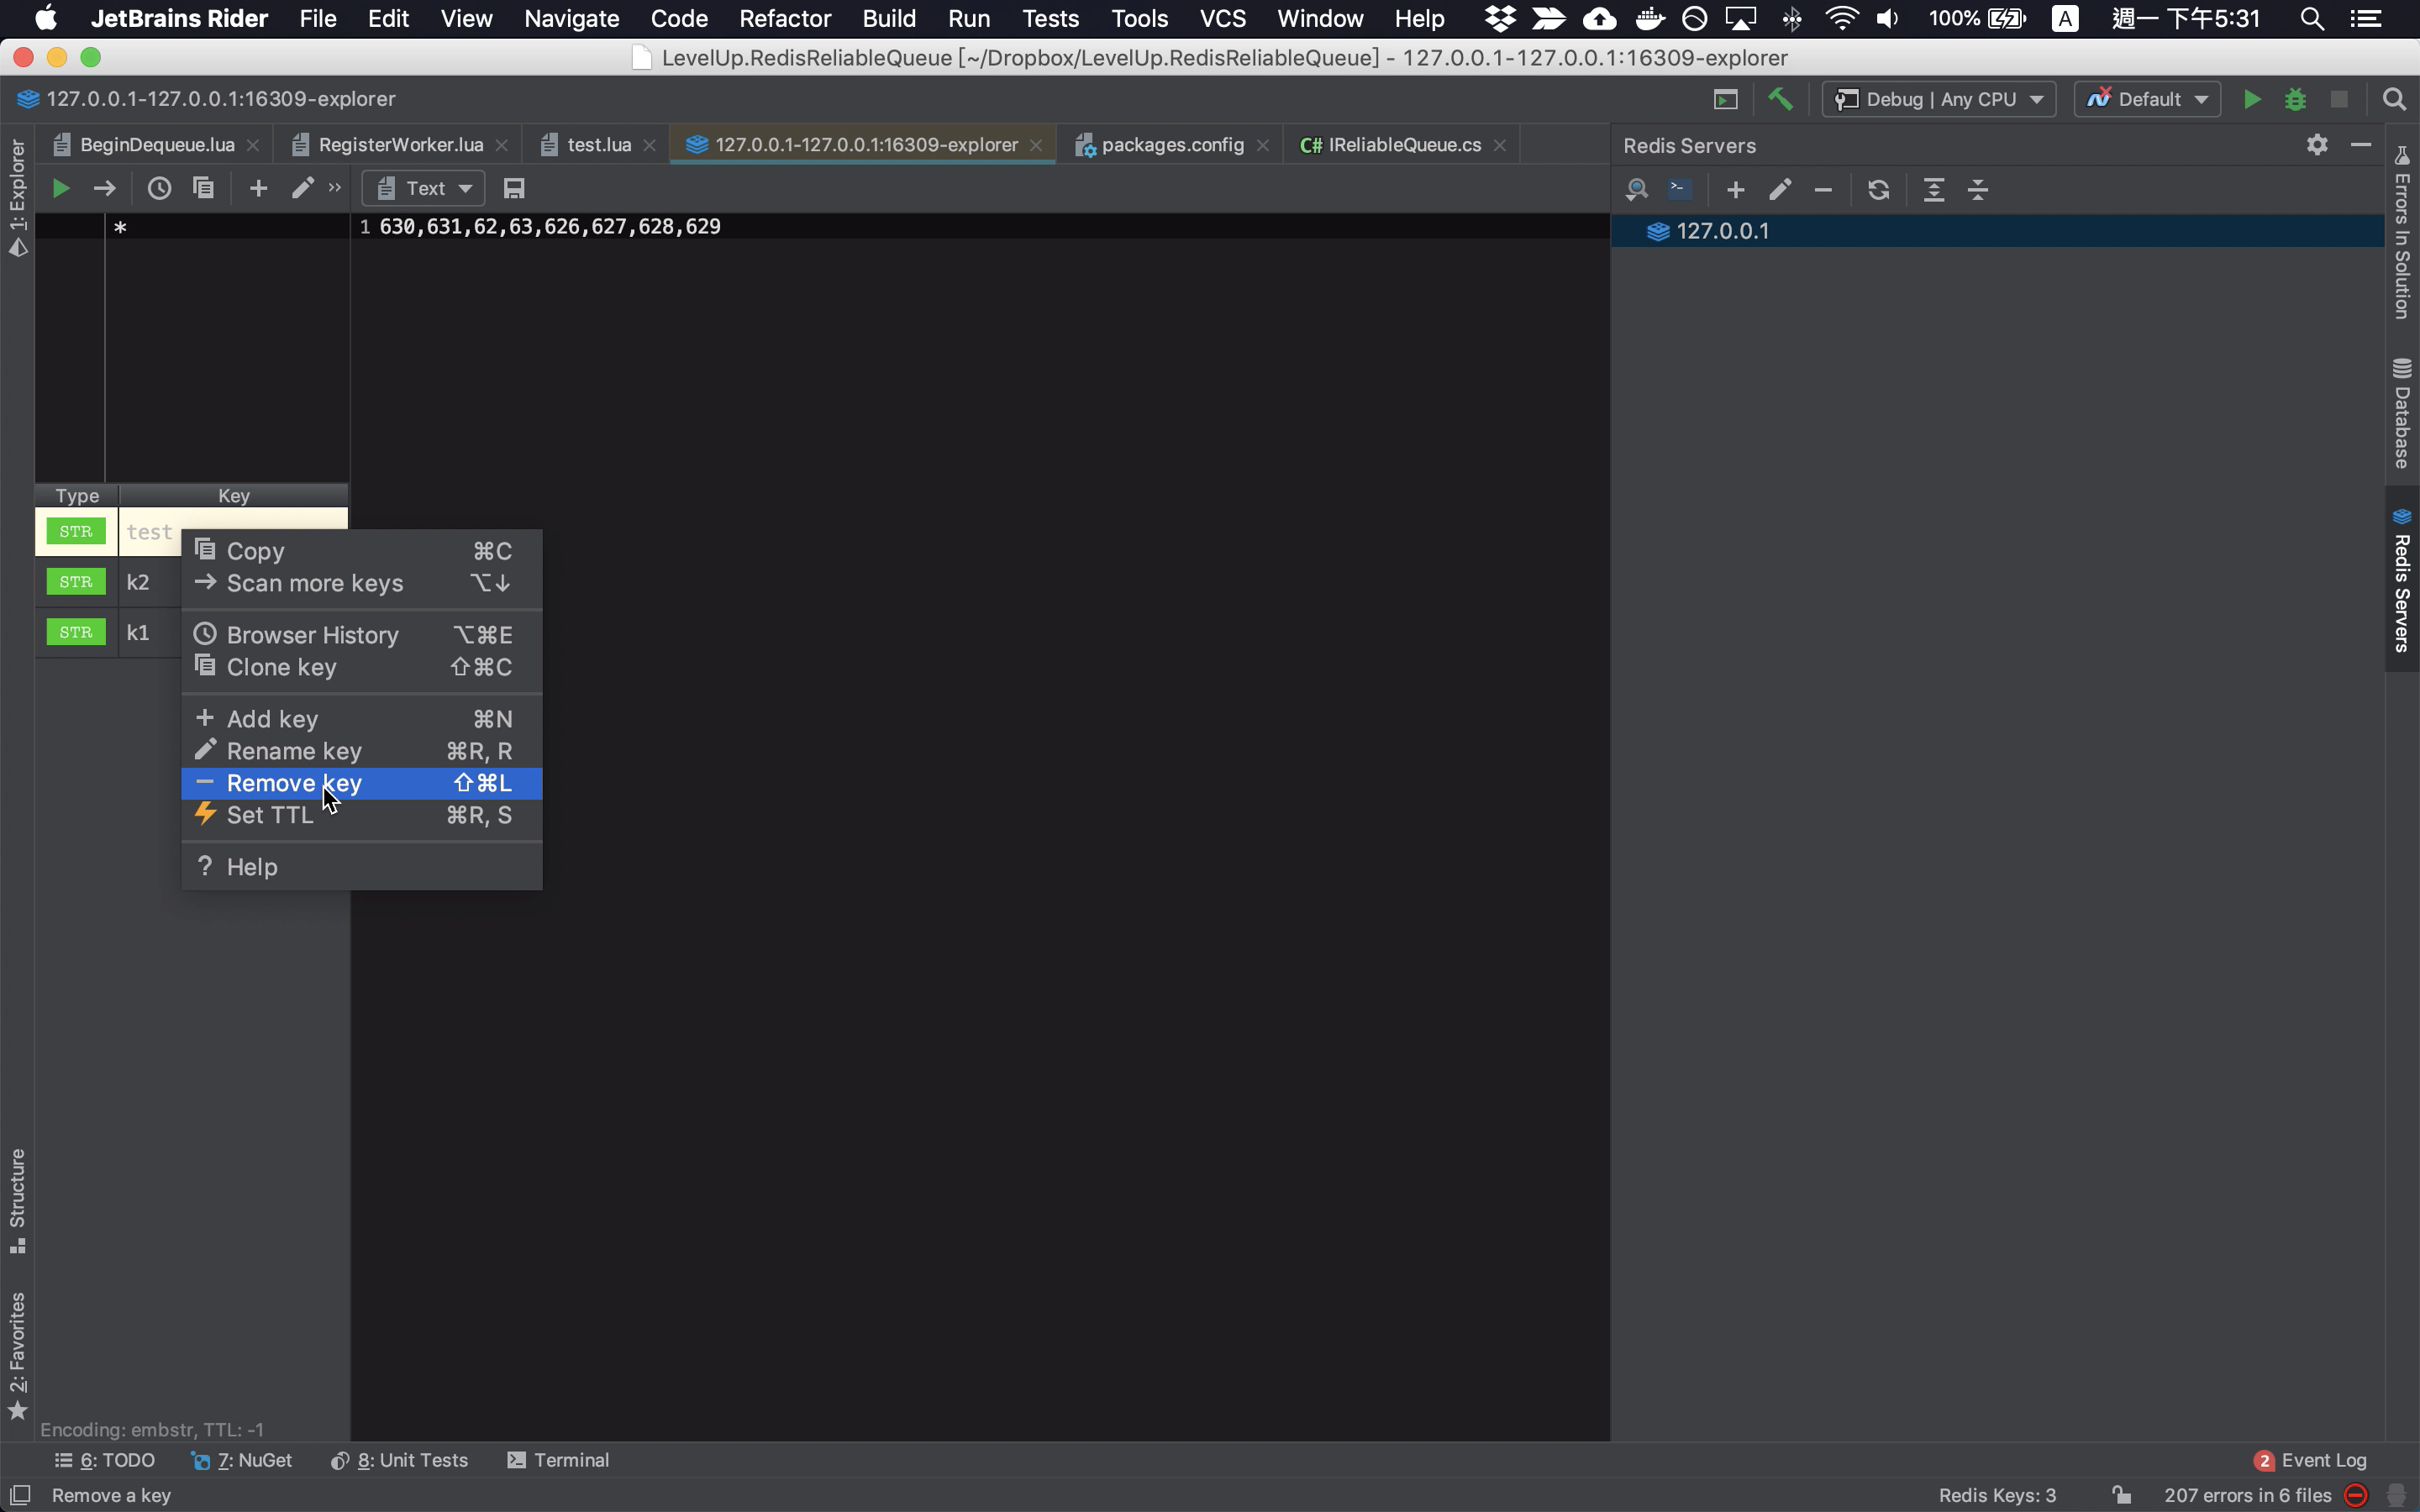Click the green Run button in main toolbar
The height and width of the screenshot is (1512, 2420).
click(2251, 99)
